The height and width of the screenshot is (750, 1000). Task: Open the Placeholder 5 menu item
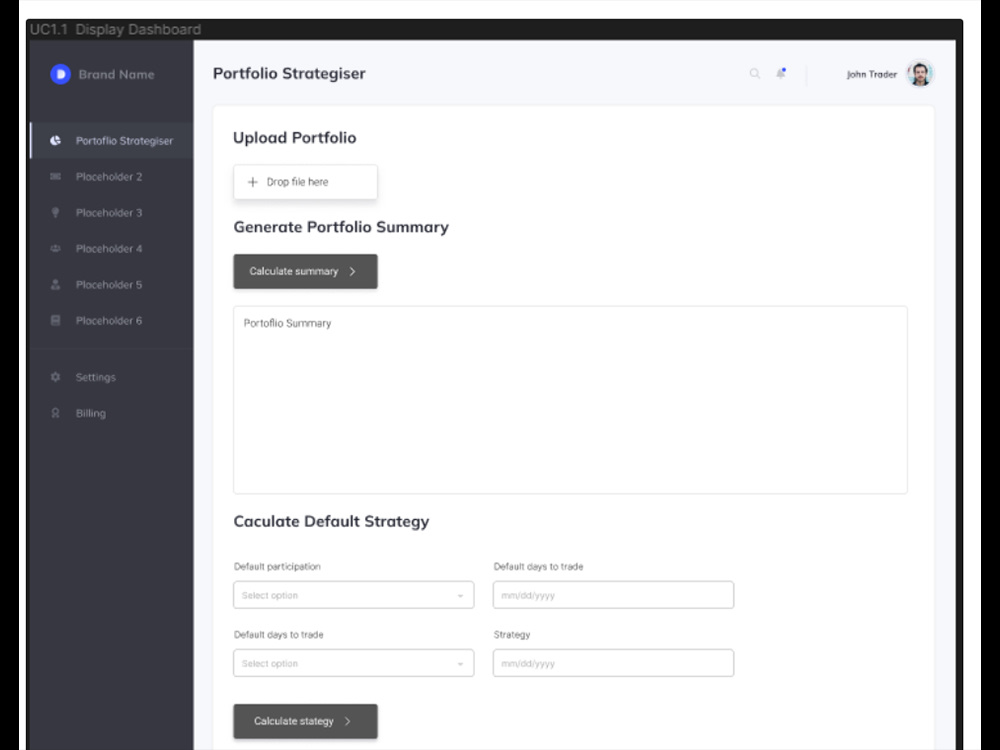pos(112,284)
